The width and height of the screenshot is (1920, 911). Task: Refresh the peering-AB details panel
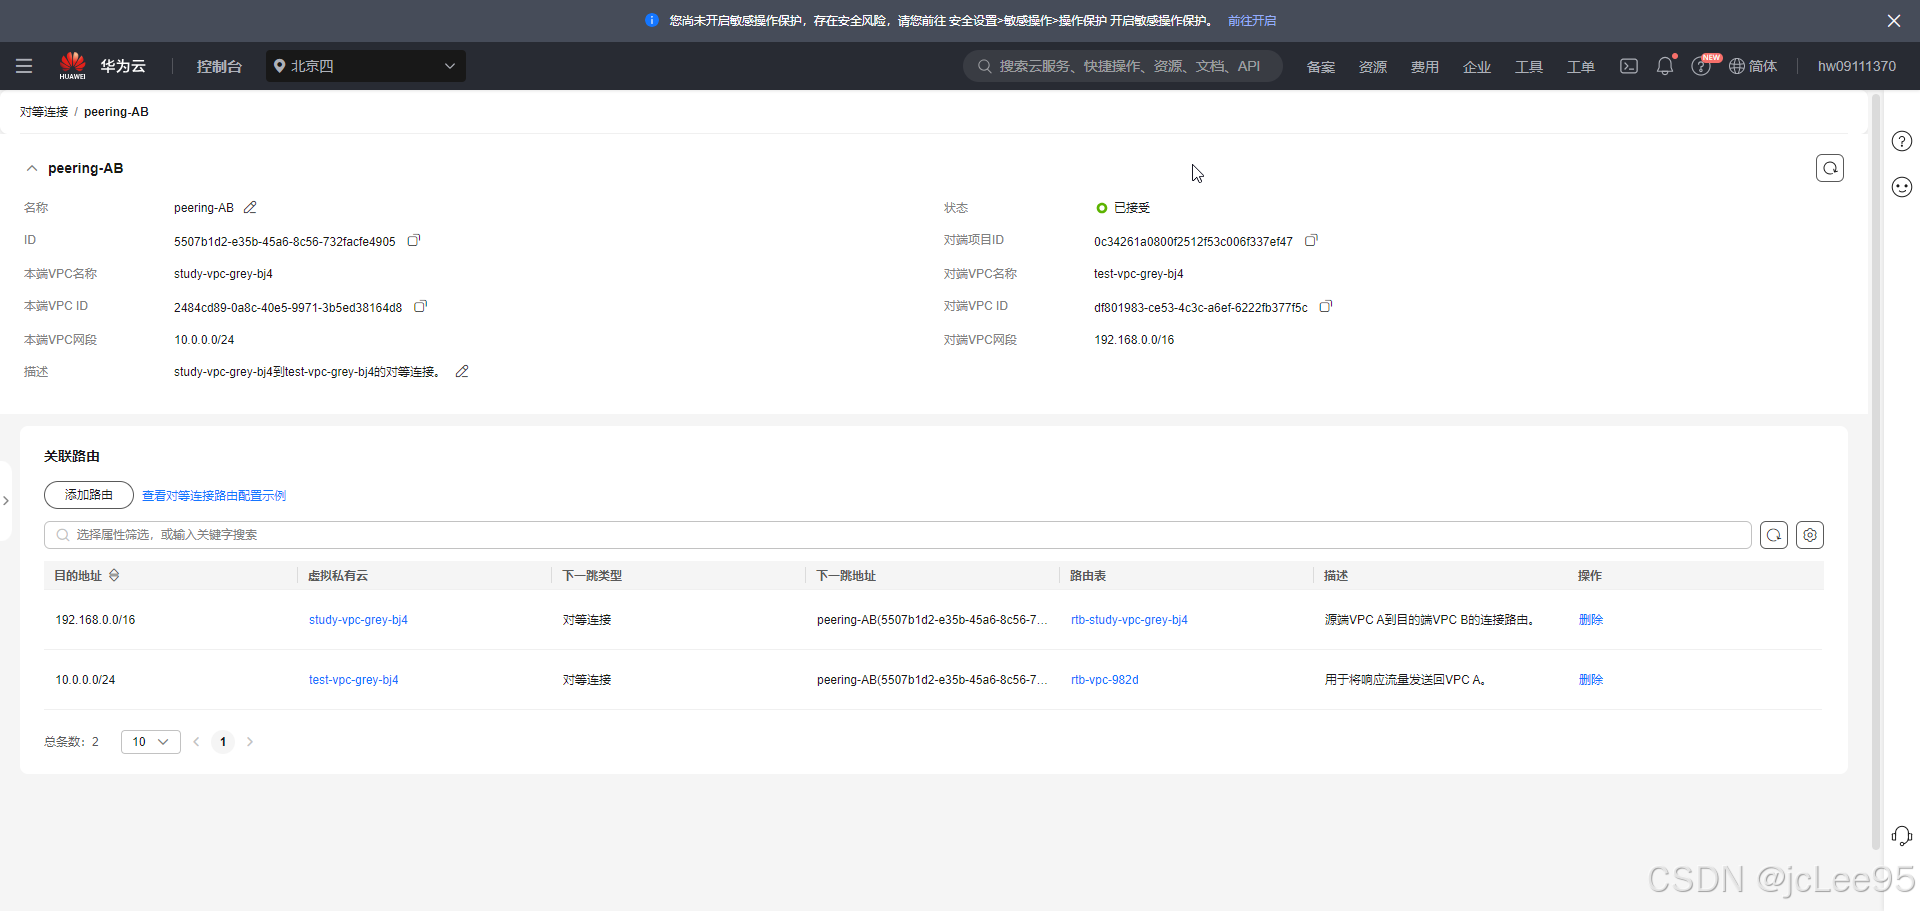click(1830, 168)
